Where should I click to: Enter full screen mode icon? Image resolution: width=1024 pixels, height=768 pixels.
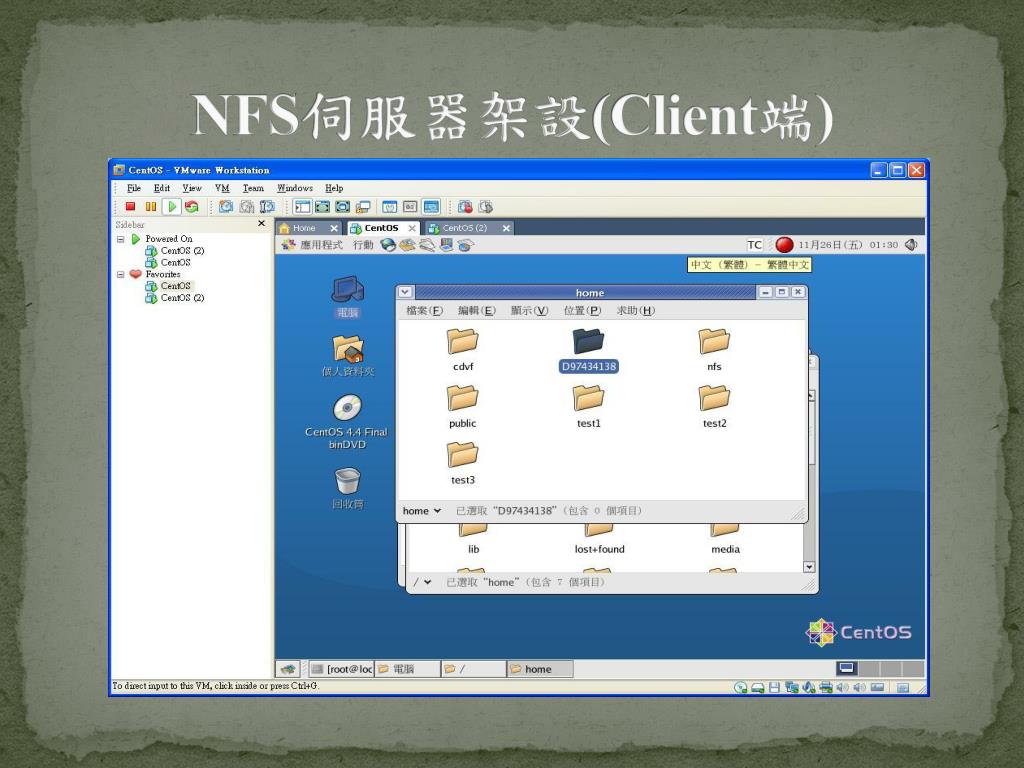(342, 206)
